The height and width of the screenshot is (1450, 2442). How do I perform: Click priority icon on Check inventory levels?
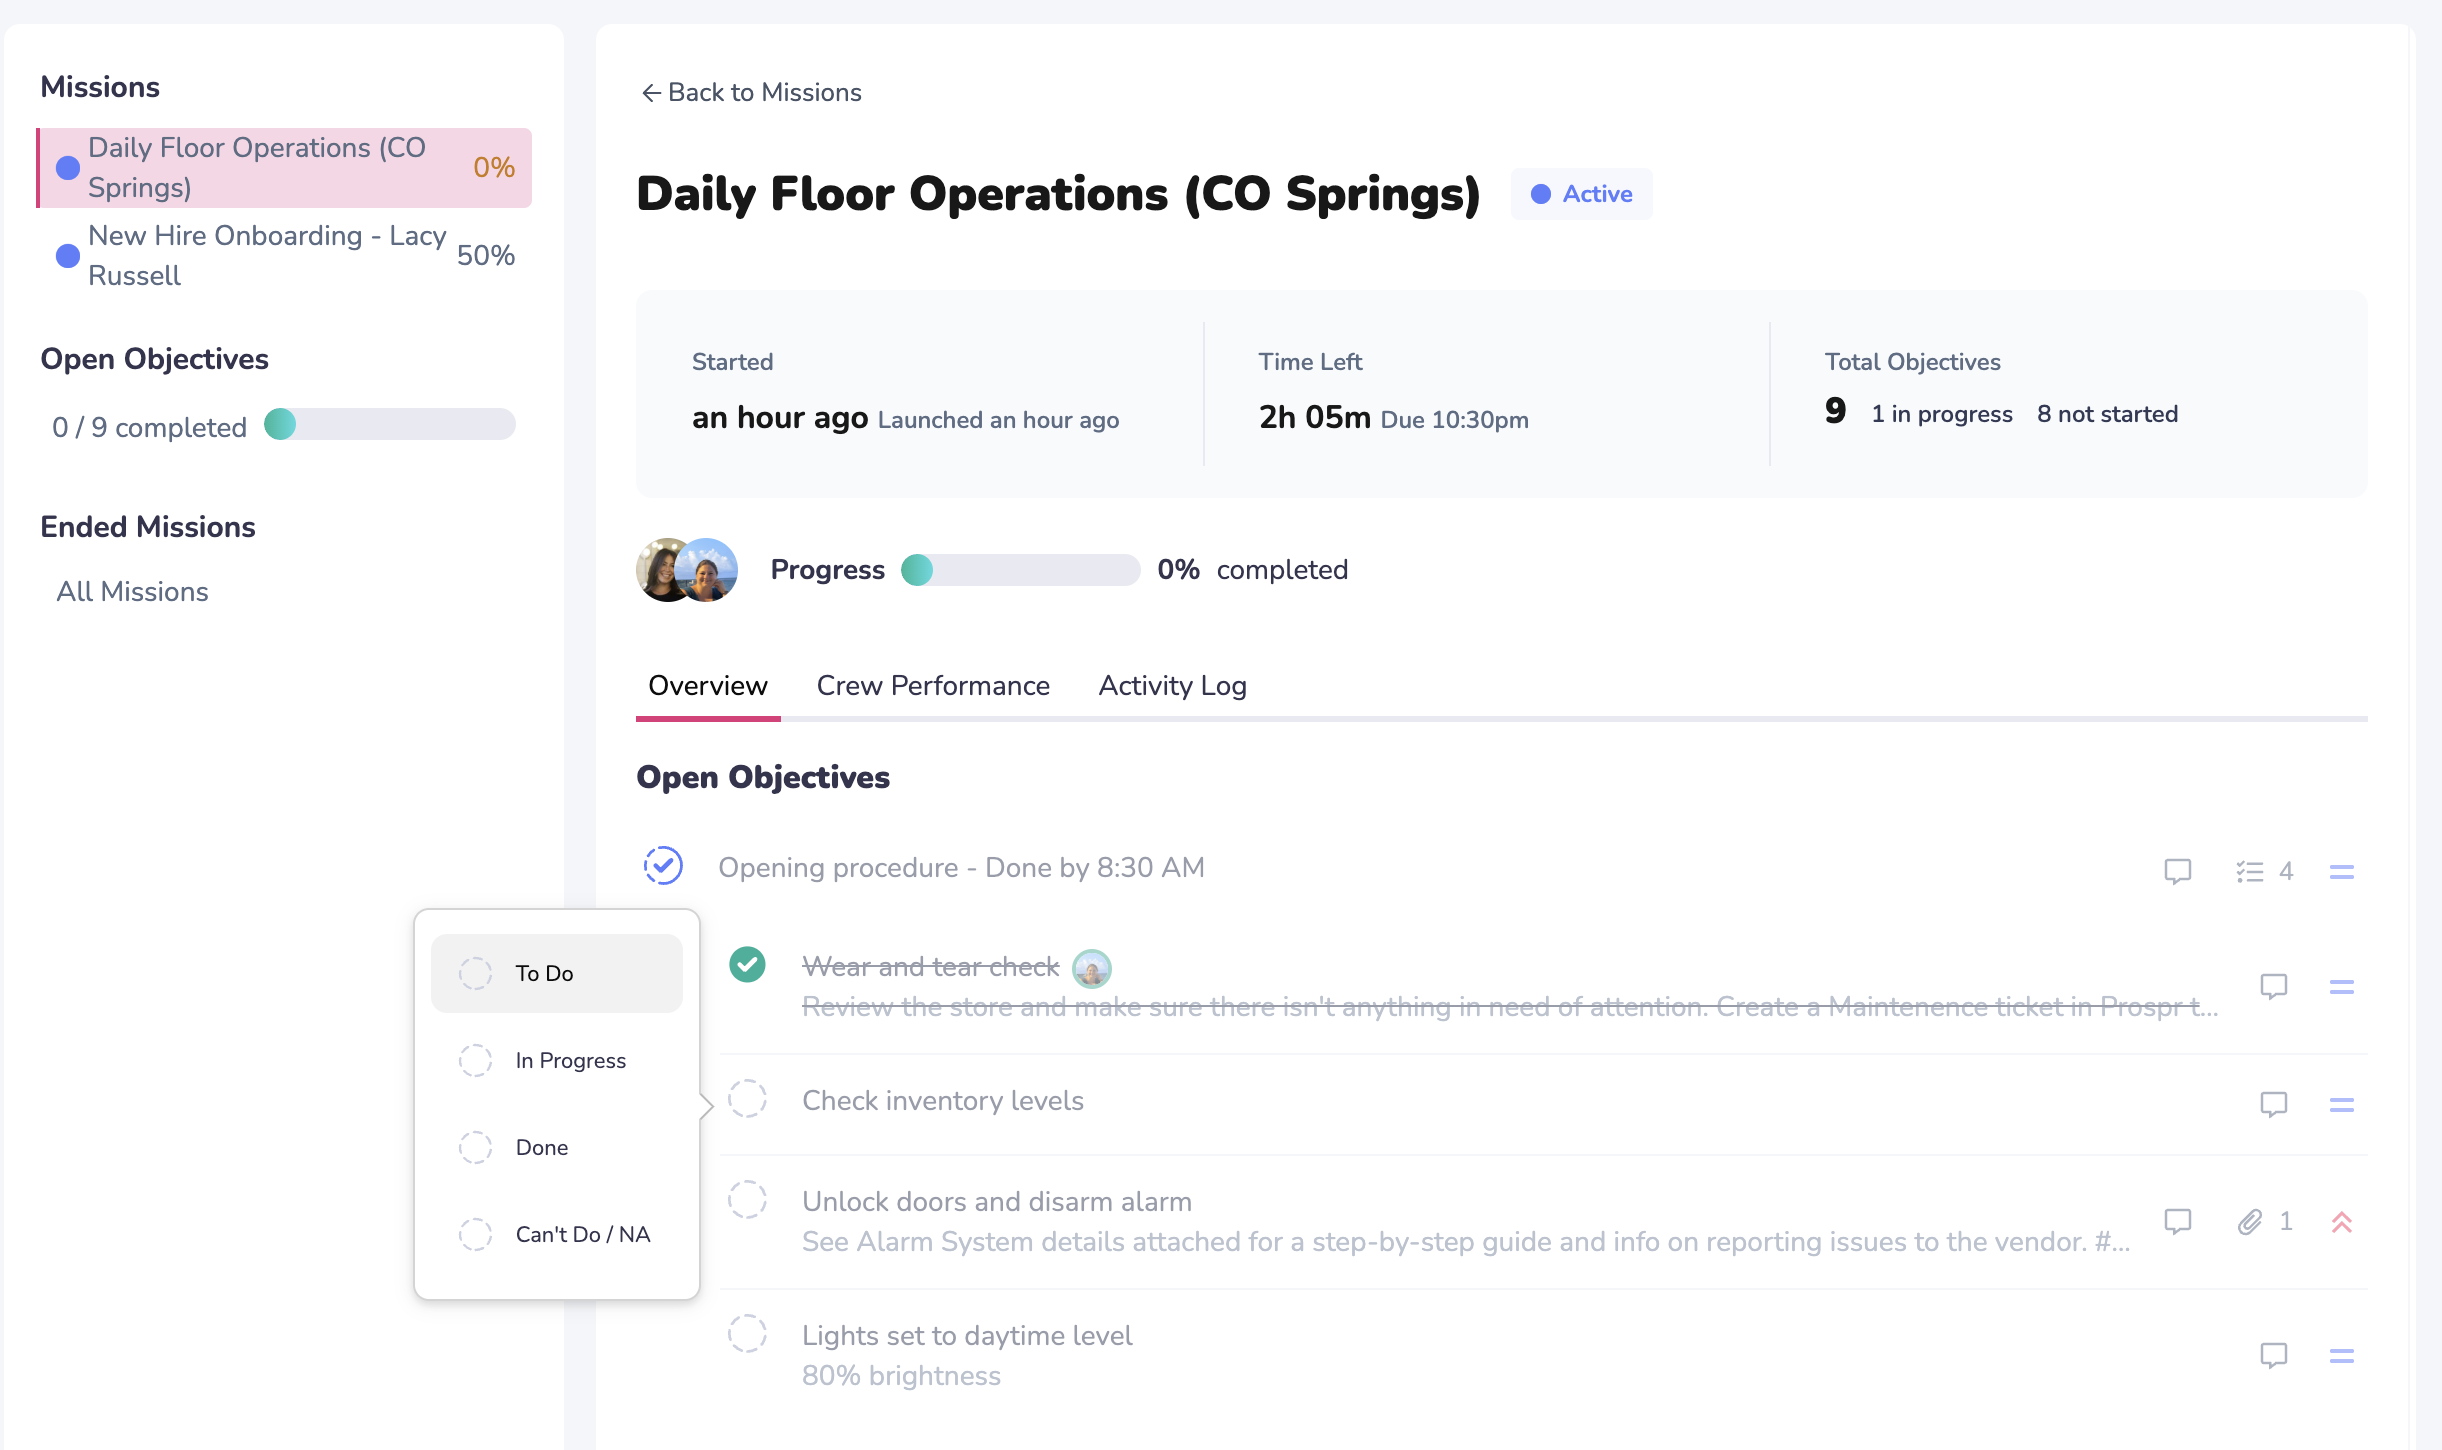(x=2341, y=1105)
